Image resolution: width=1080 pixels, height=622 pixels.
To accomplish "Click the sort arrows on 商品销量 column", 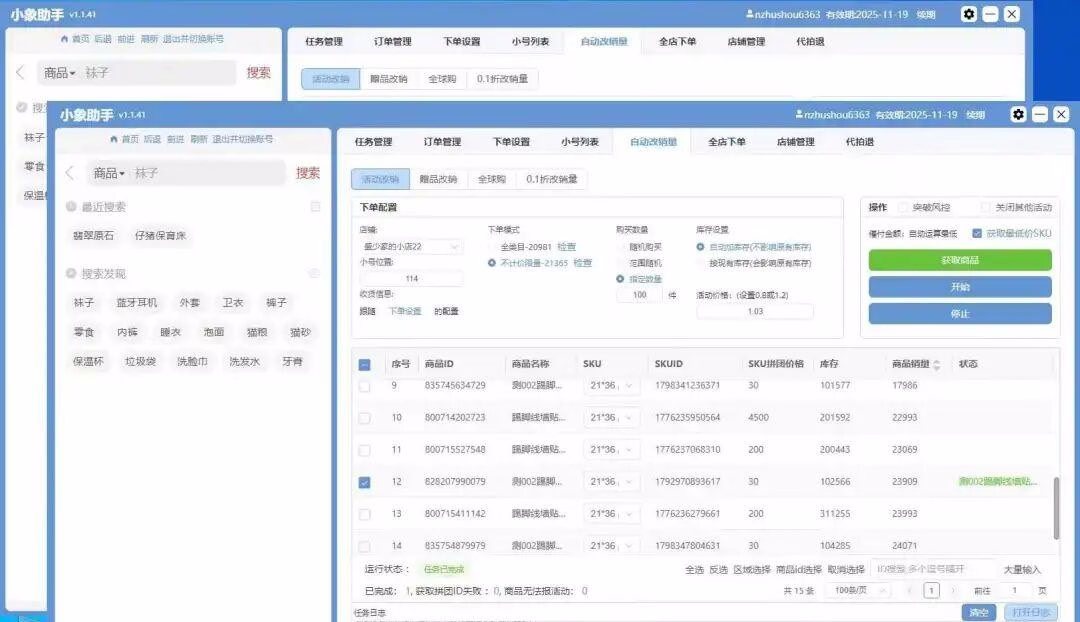I will (x=936, y=365).
